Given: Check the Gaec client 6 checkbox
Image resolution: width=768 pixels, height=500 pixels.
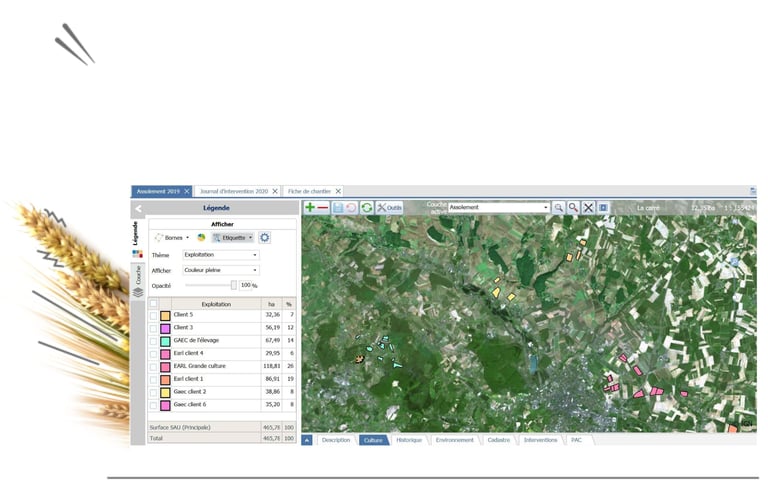Looking at the screenshot, I should click(x=153, y=405).
